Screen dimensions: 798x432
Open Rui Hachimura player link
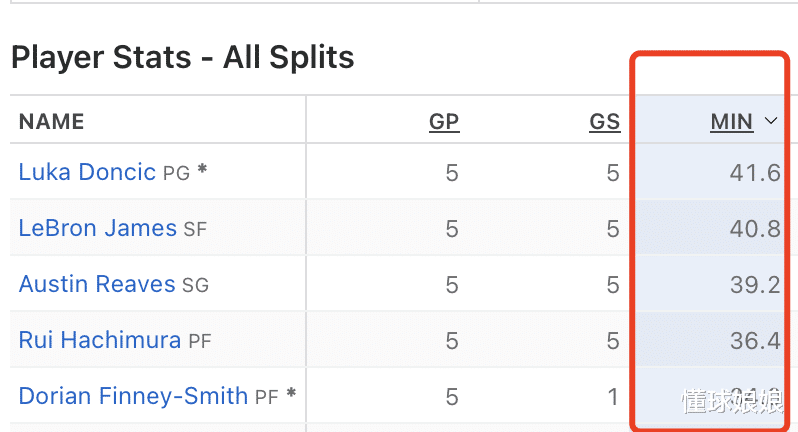[x=100, y=340]
